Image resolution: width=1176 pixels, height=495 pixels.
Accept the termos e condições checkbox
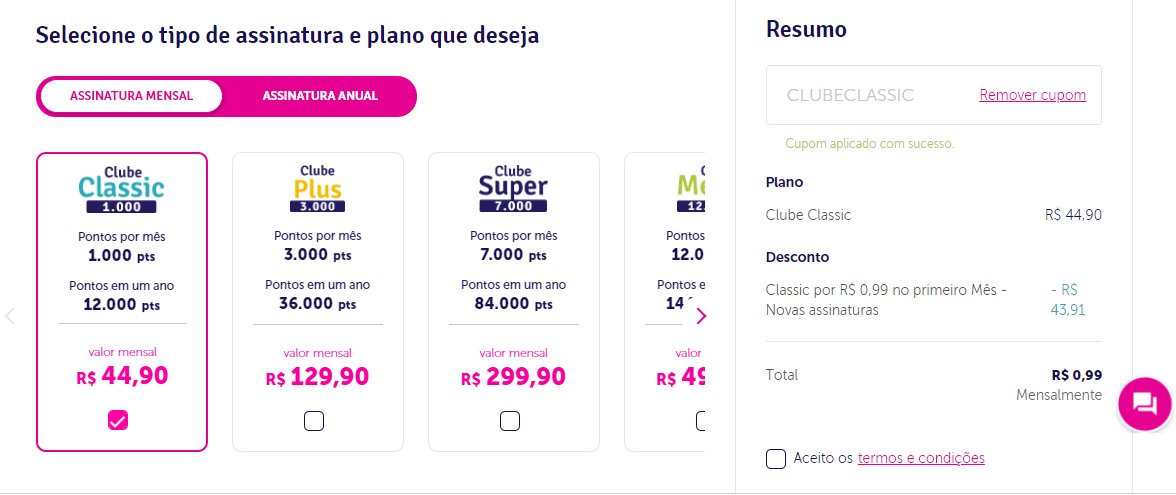pyautogui.click(x=776, y=458)
